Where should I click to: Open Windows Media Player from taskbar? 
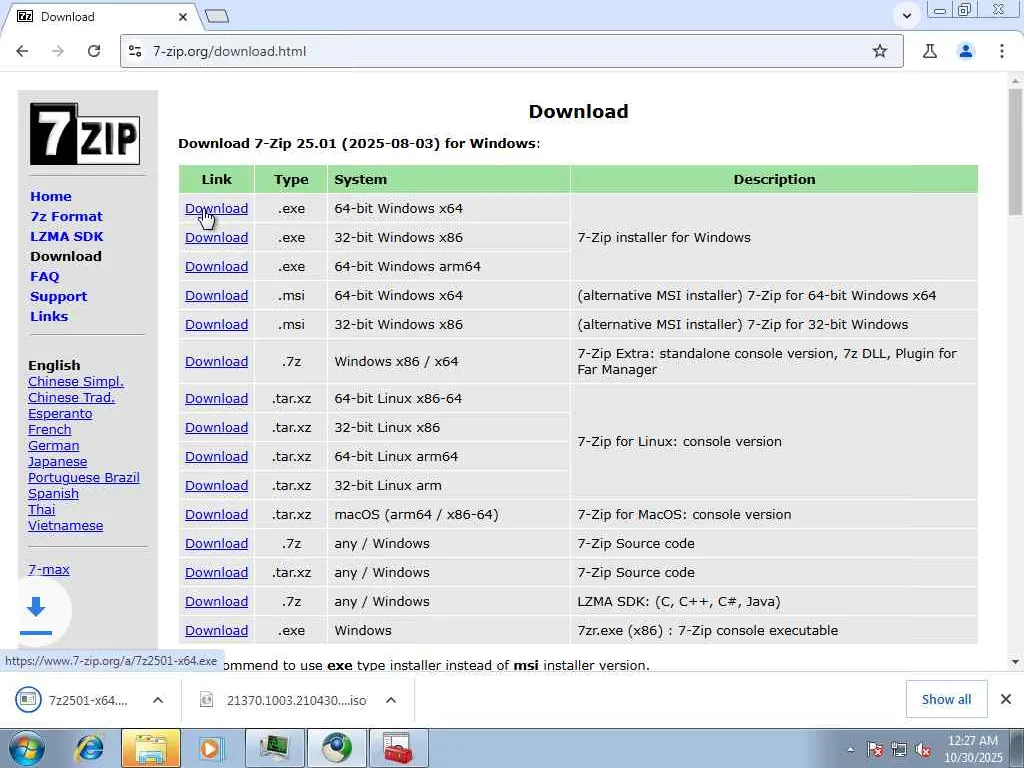(210, 748)
